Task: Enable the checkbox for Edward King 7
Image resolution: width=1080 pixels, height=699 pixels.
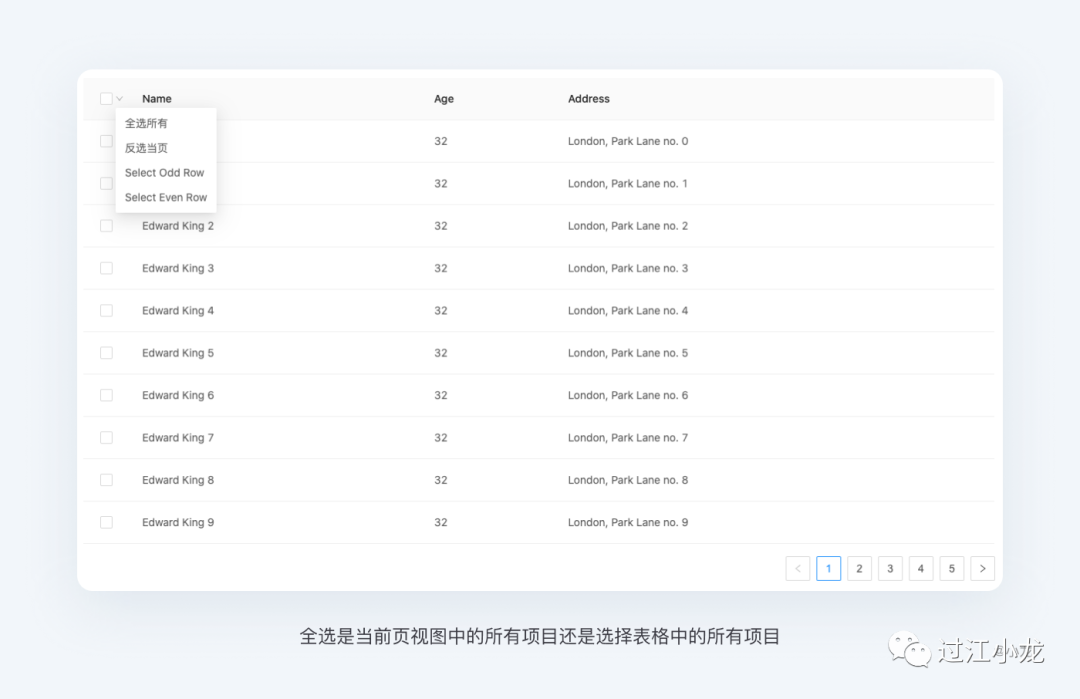Action: [x=106, y=438]
